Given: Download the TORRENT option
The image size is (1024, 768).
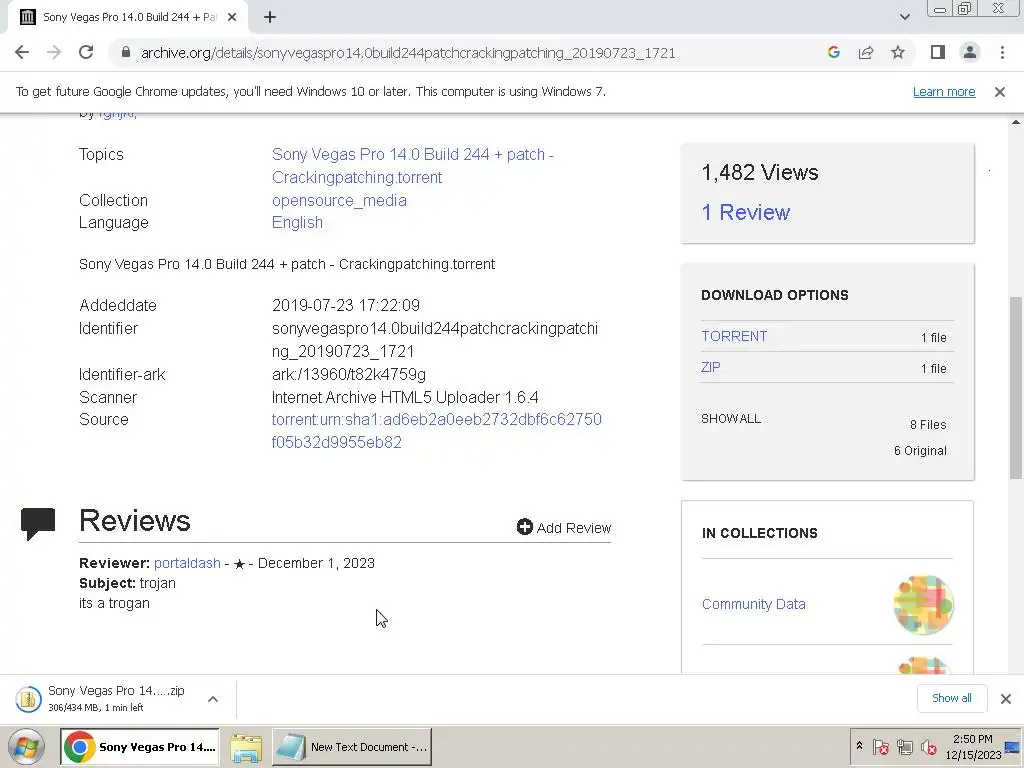Looking at the screenshot, I should point(734,336).
